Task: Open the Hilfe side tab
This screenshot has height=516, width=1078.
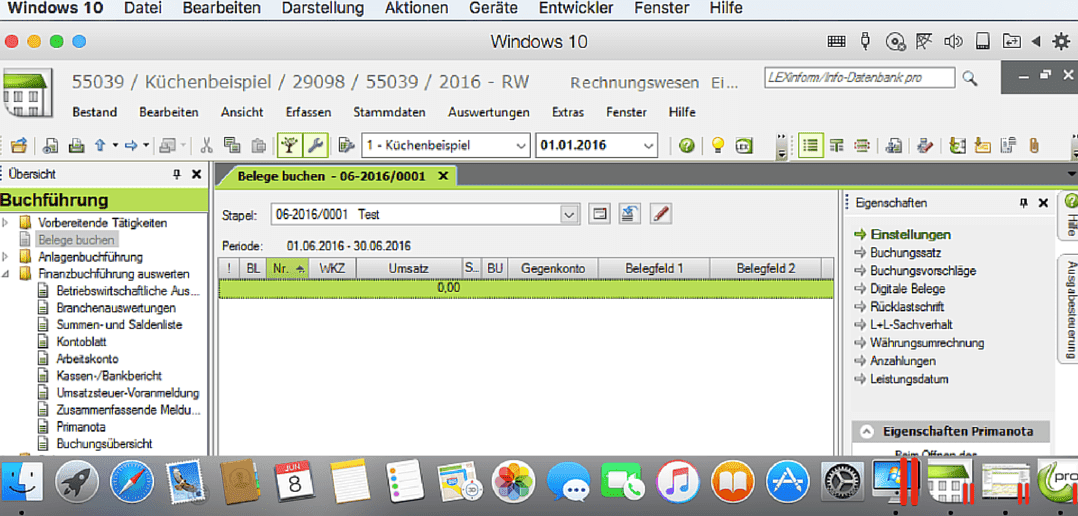Action: pos(1069,216)
